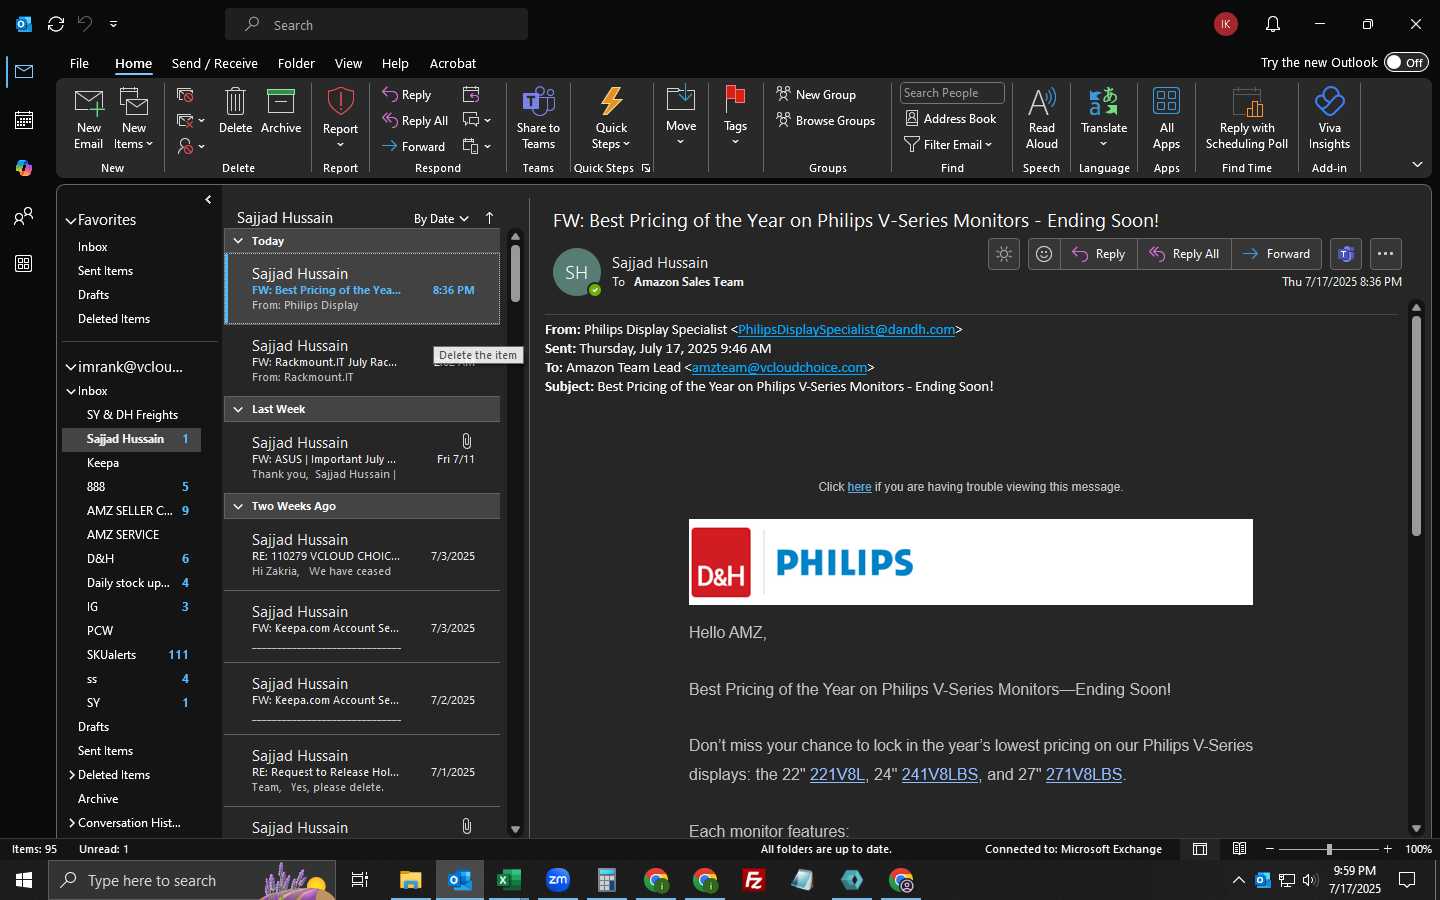Open Calendar from the left navigation bar
Viewport: 1440px width, 900px height.
(x=24, y=120)
